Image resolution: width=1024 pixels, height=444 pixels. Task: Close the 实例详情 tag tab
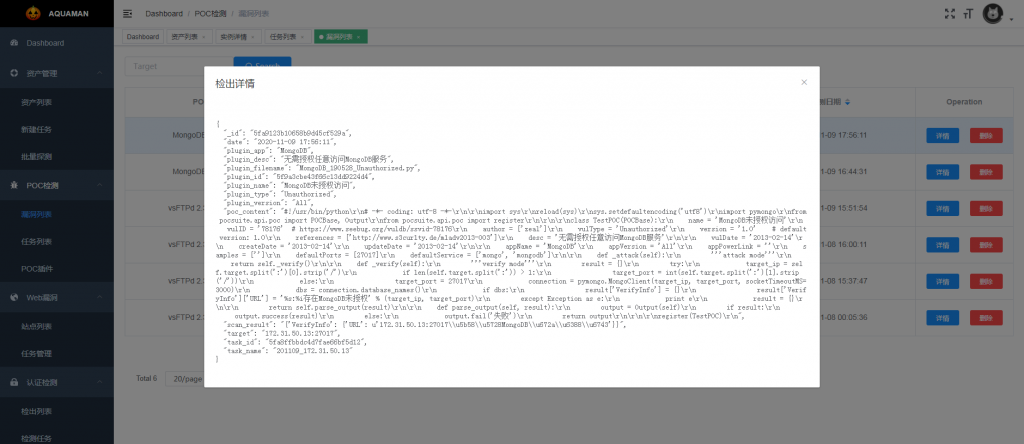[x=253, y=37]
